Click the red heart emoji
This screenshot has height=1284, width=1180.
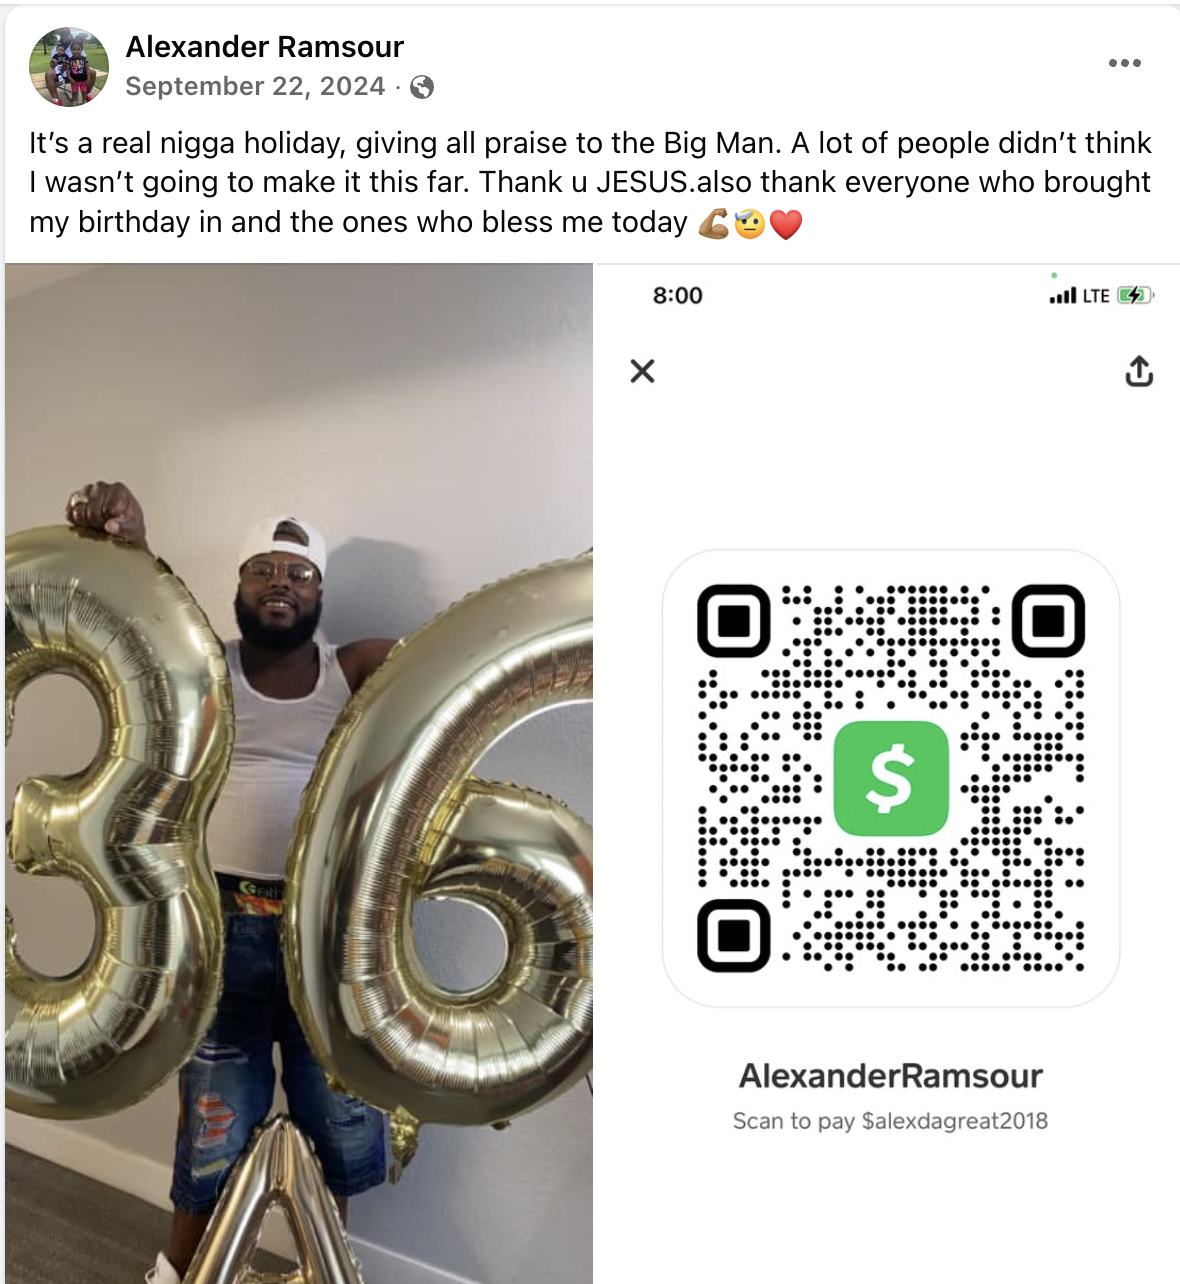click(x=786, y=224)
